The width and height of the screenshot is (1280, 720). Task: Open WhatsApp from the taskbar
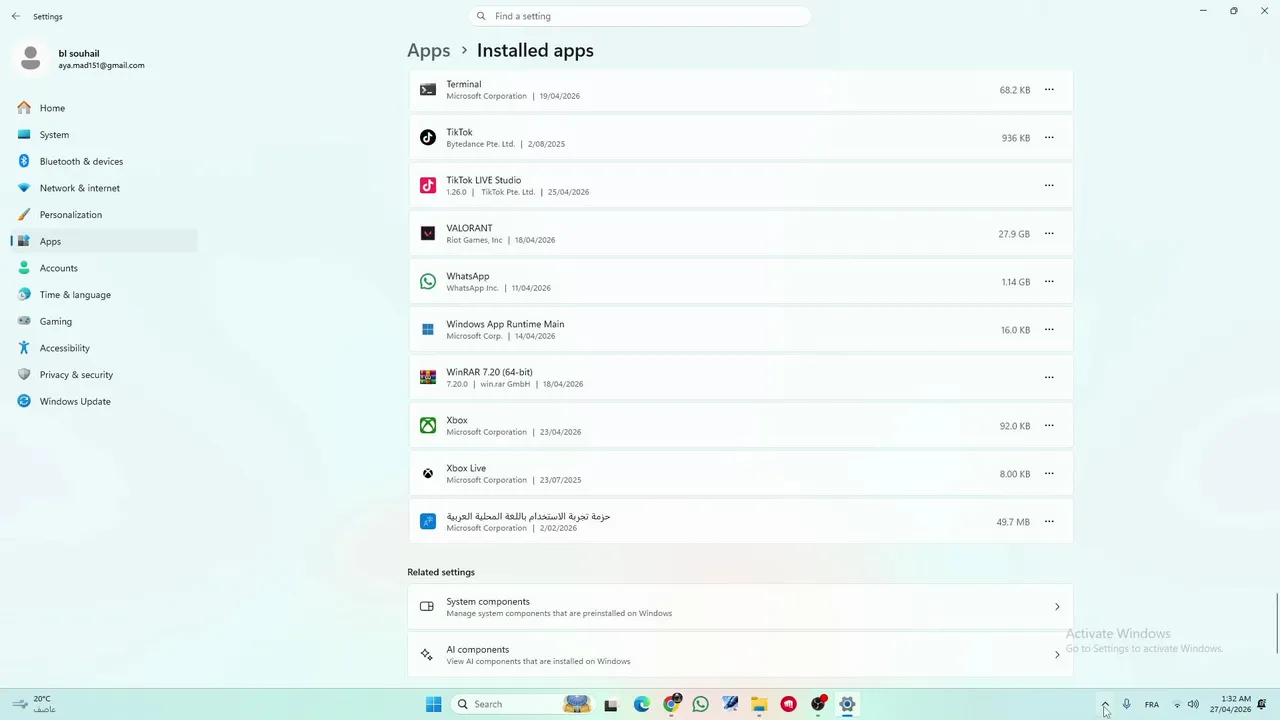[701, 704]
